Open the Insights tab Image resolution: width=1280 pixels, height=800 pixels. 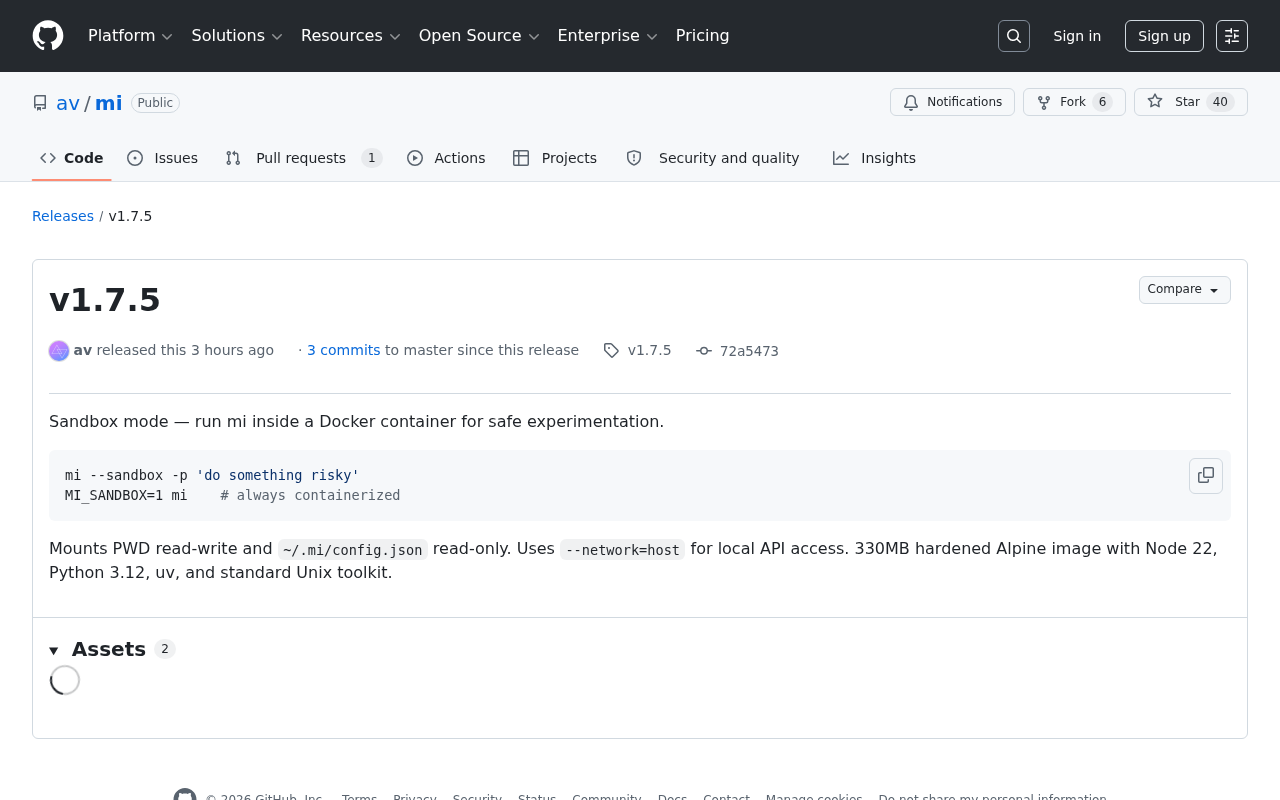875,158
